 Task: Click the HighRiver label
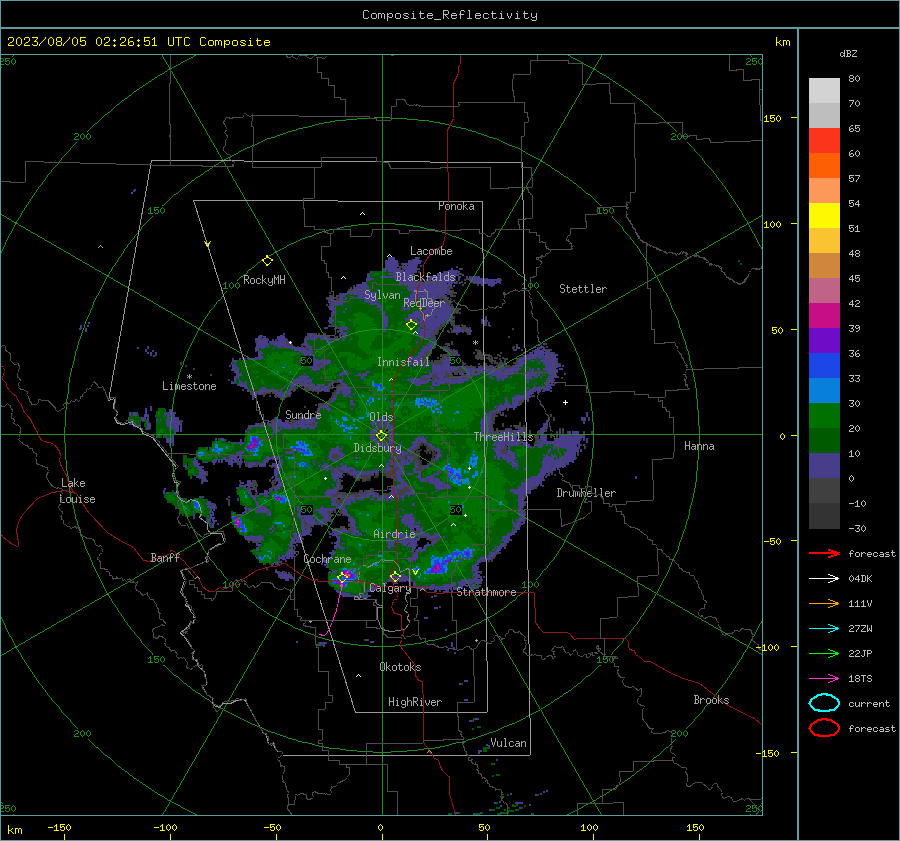point(415,702)
